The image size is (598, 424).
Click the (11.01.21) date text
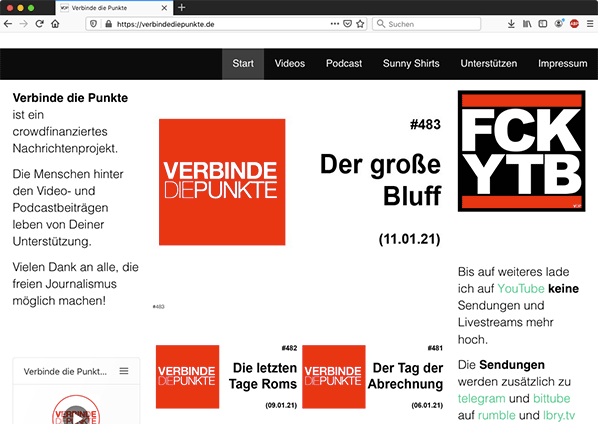(x=409, y=239)
